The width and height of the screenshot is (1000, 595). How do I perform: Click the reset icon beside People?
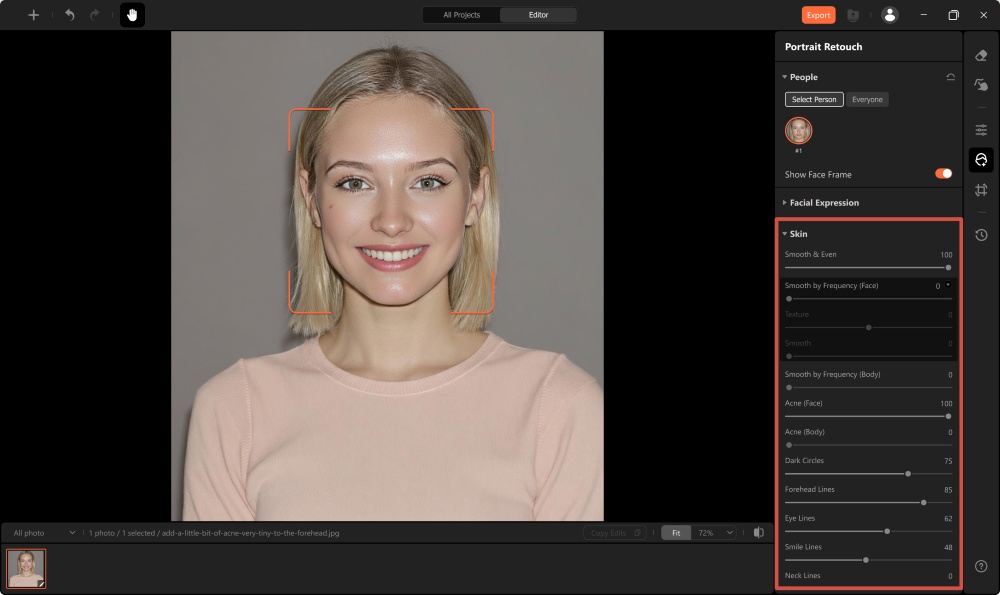pyautogui.click(x=950, y=76)
